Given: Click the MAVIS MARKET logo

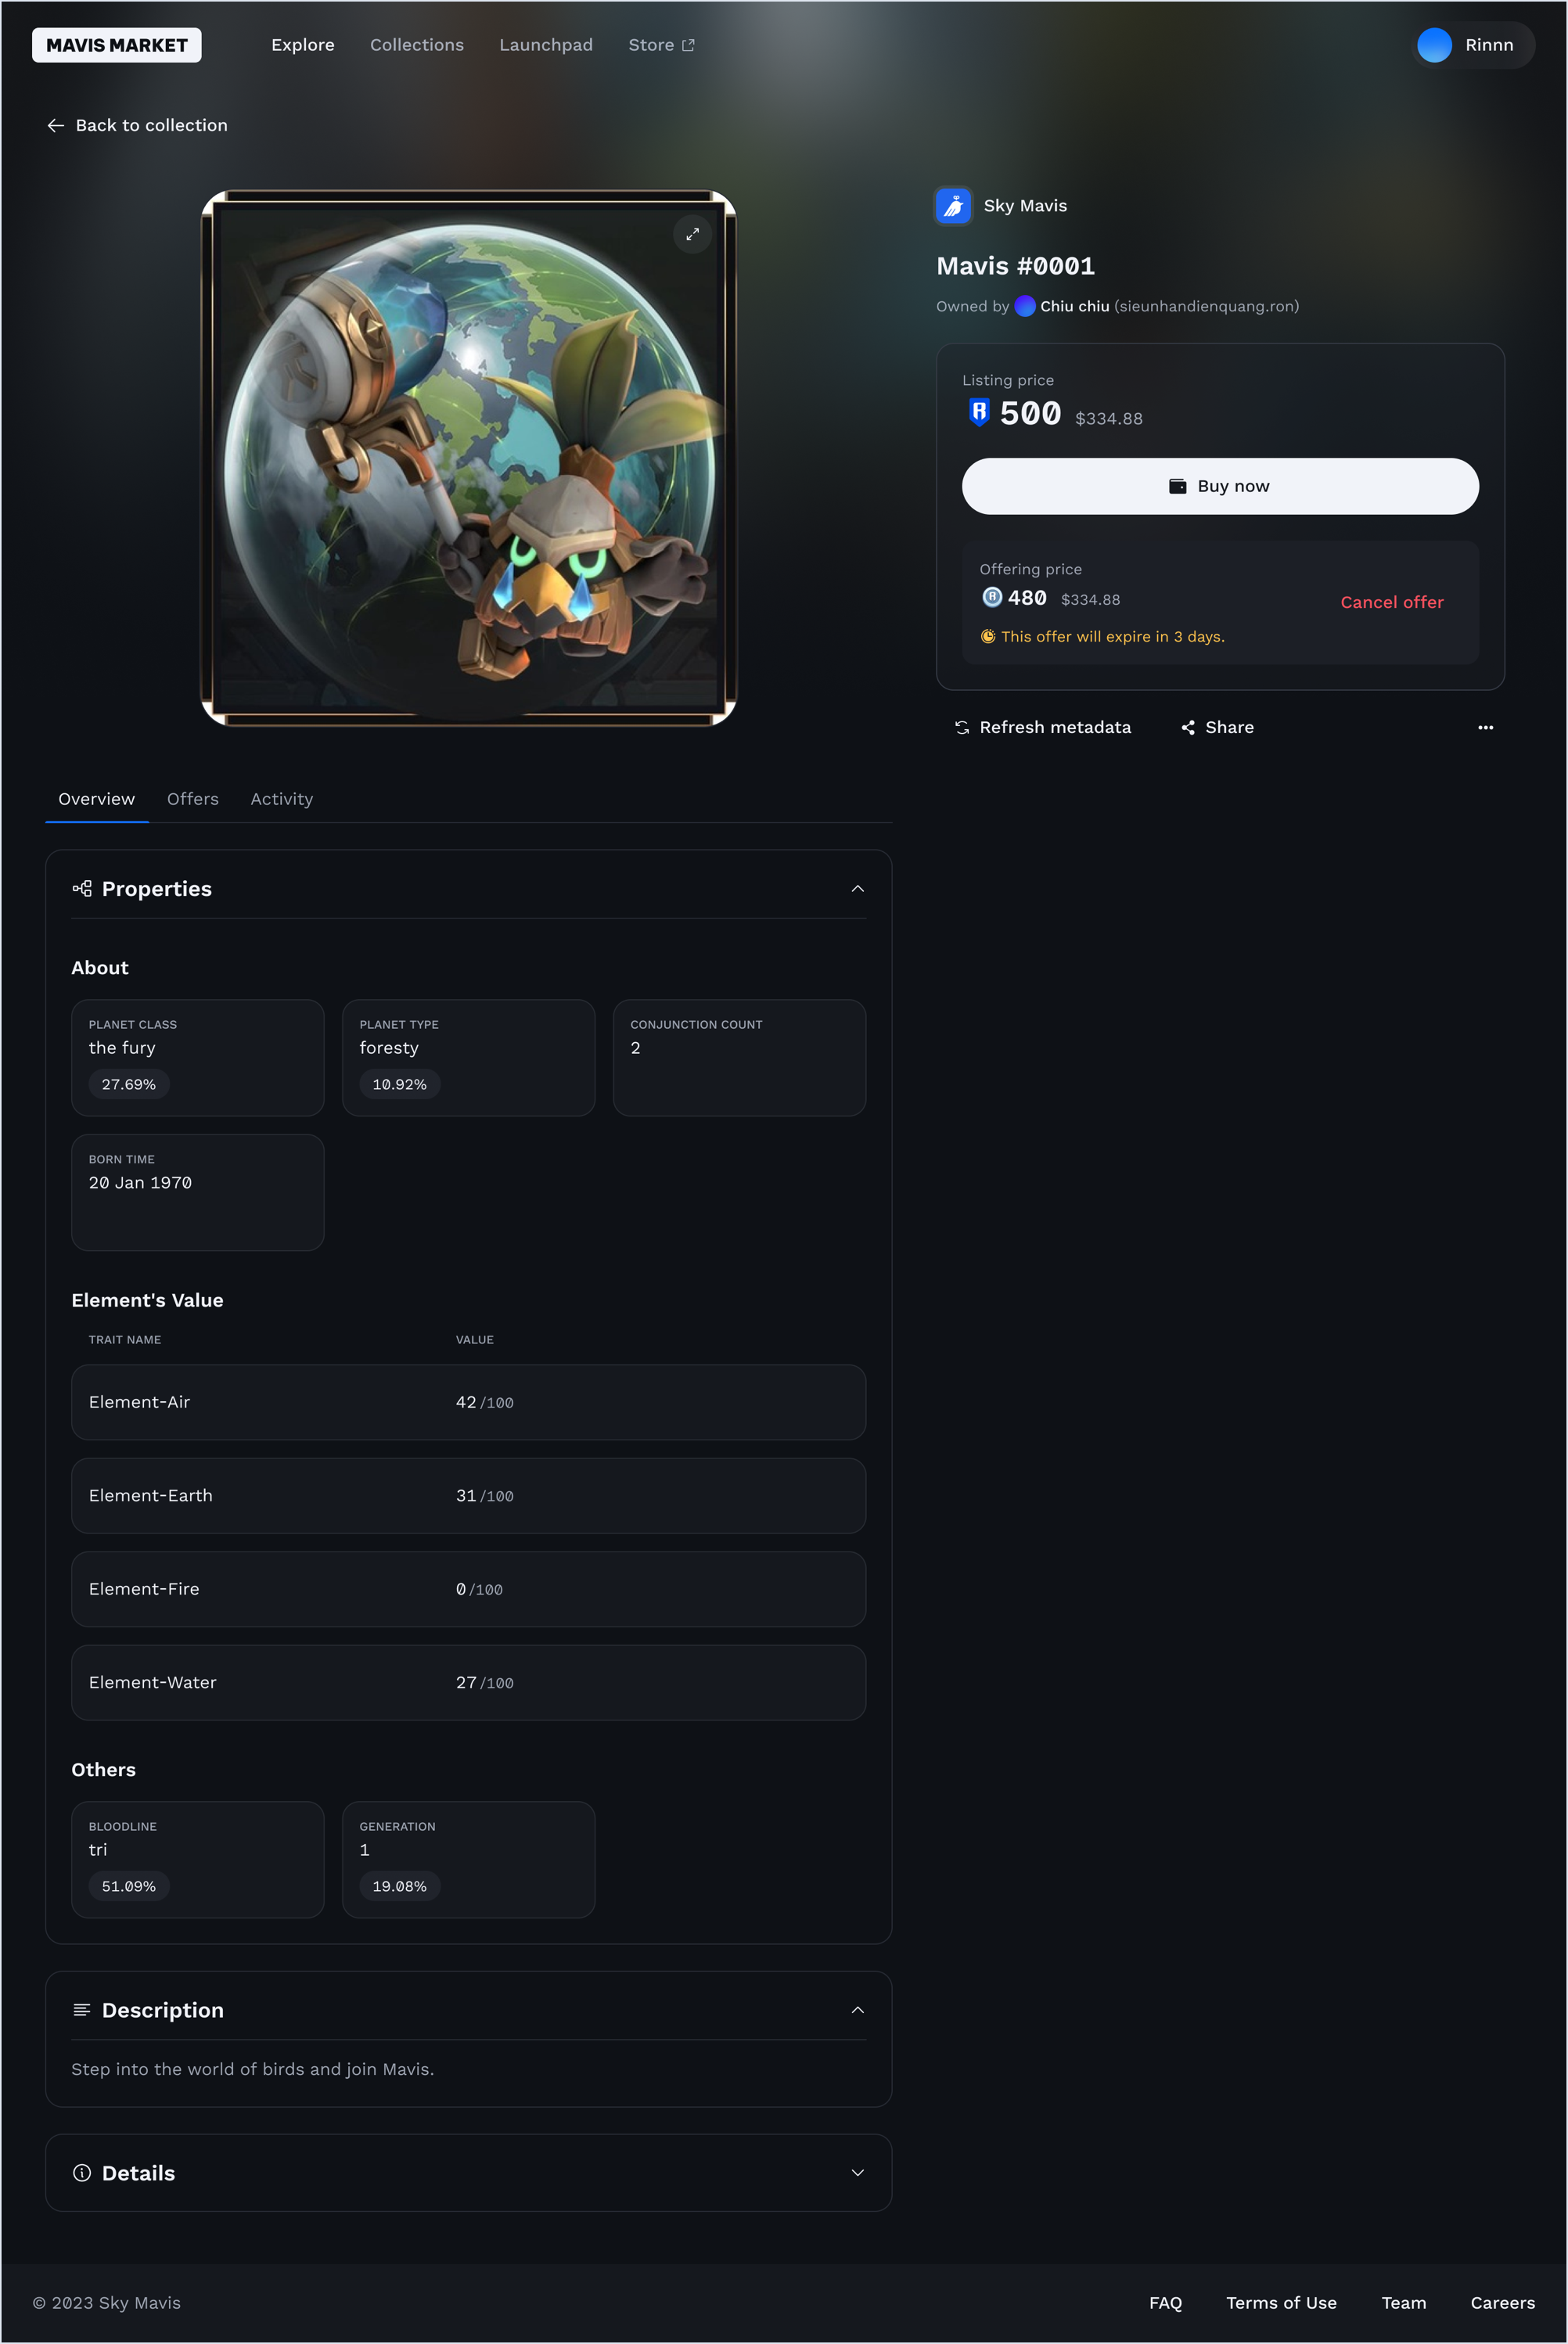Looking at the screenshot, I should (117, 45).
